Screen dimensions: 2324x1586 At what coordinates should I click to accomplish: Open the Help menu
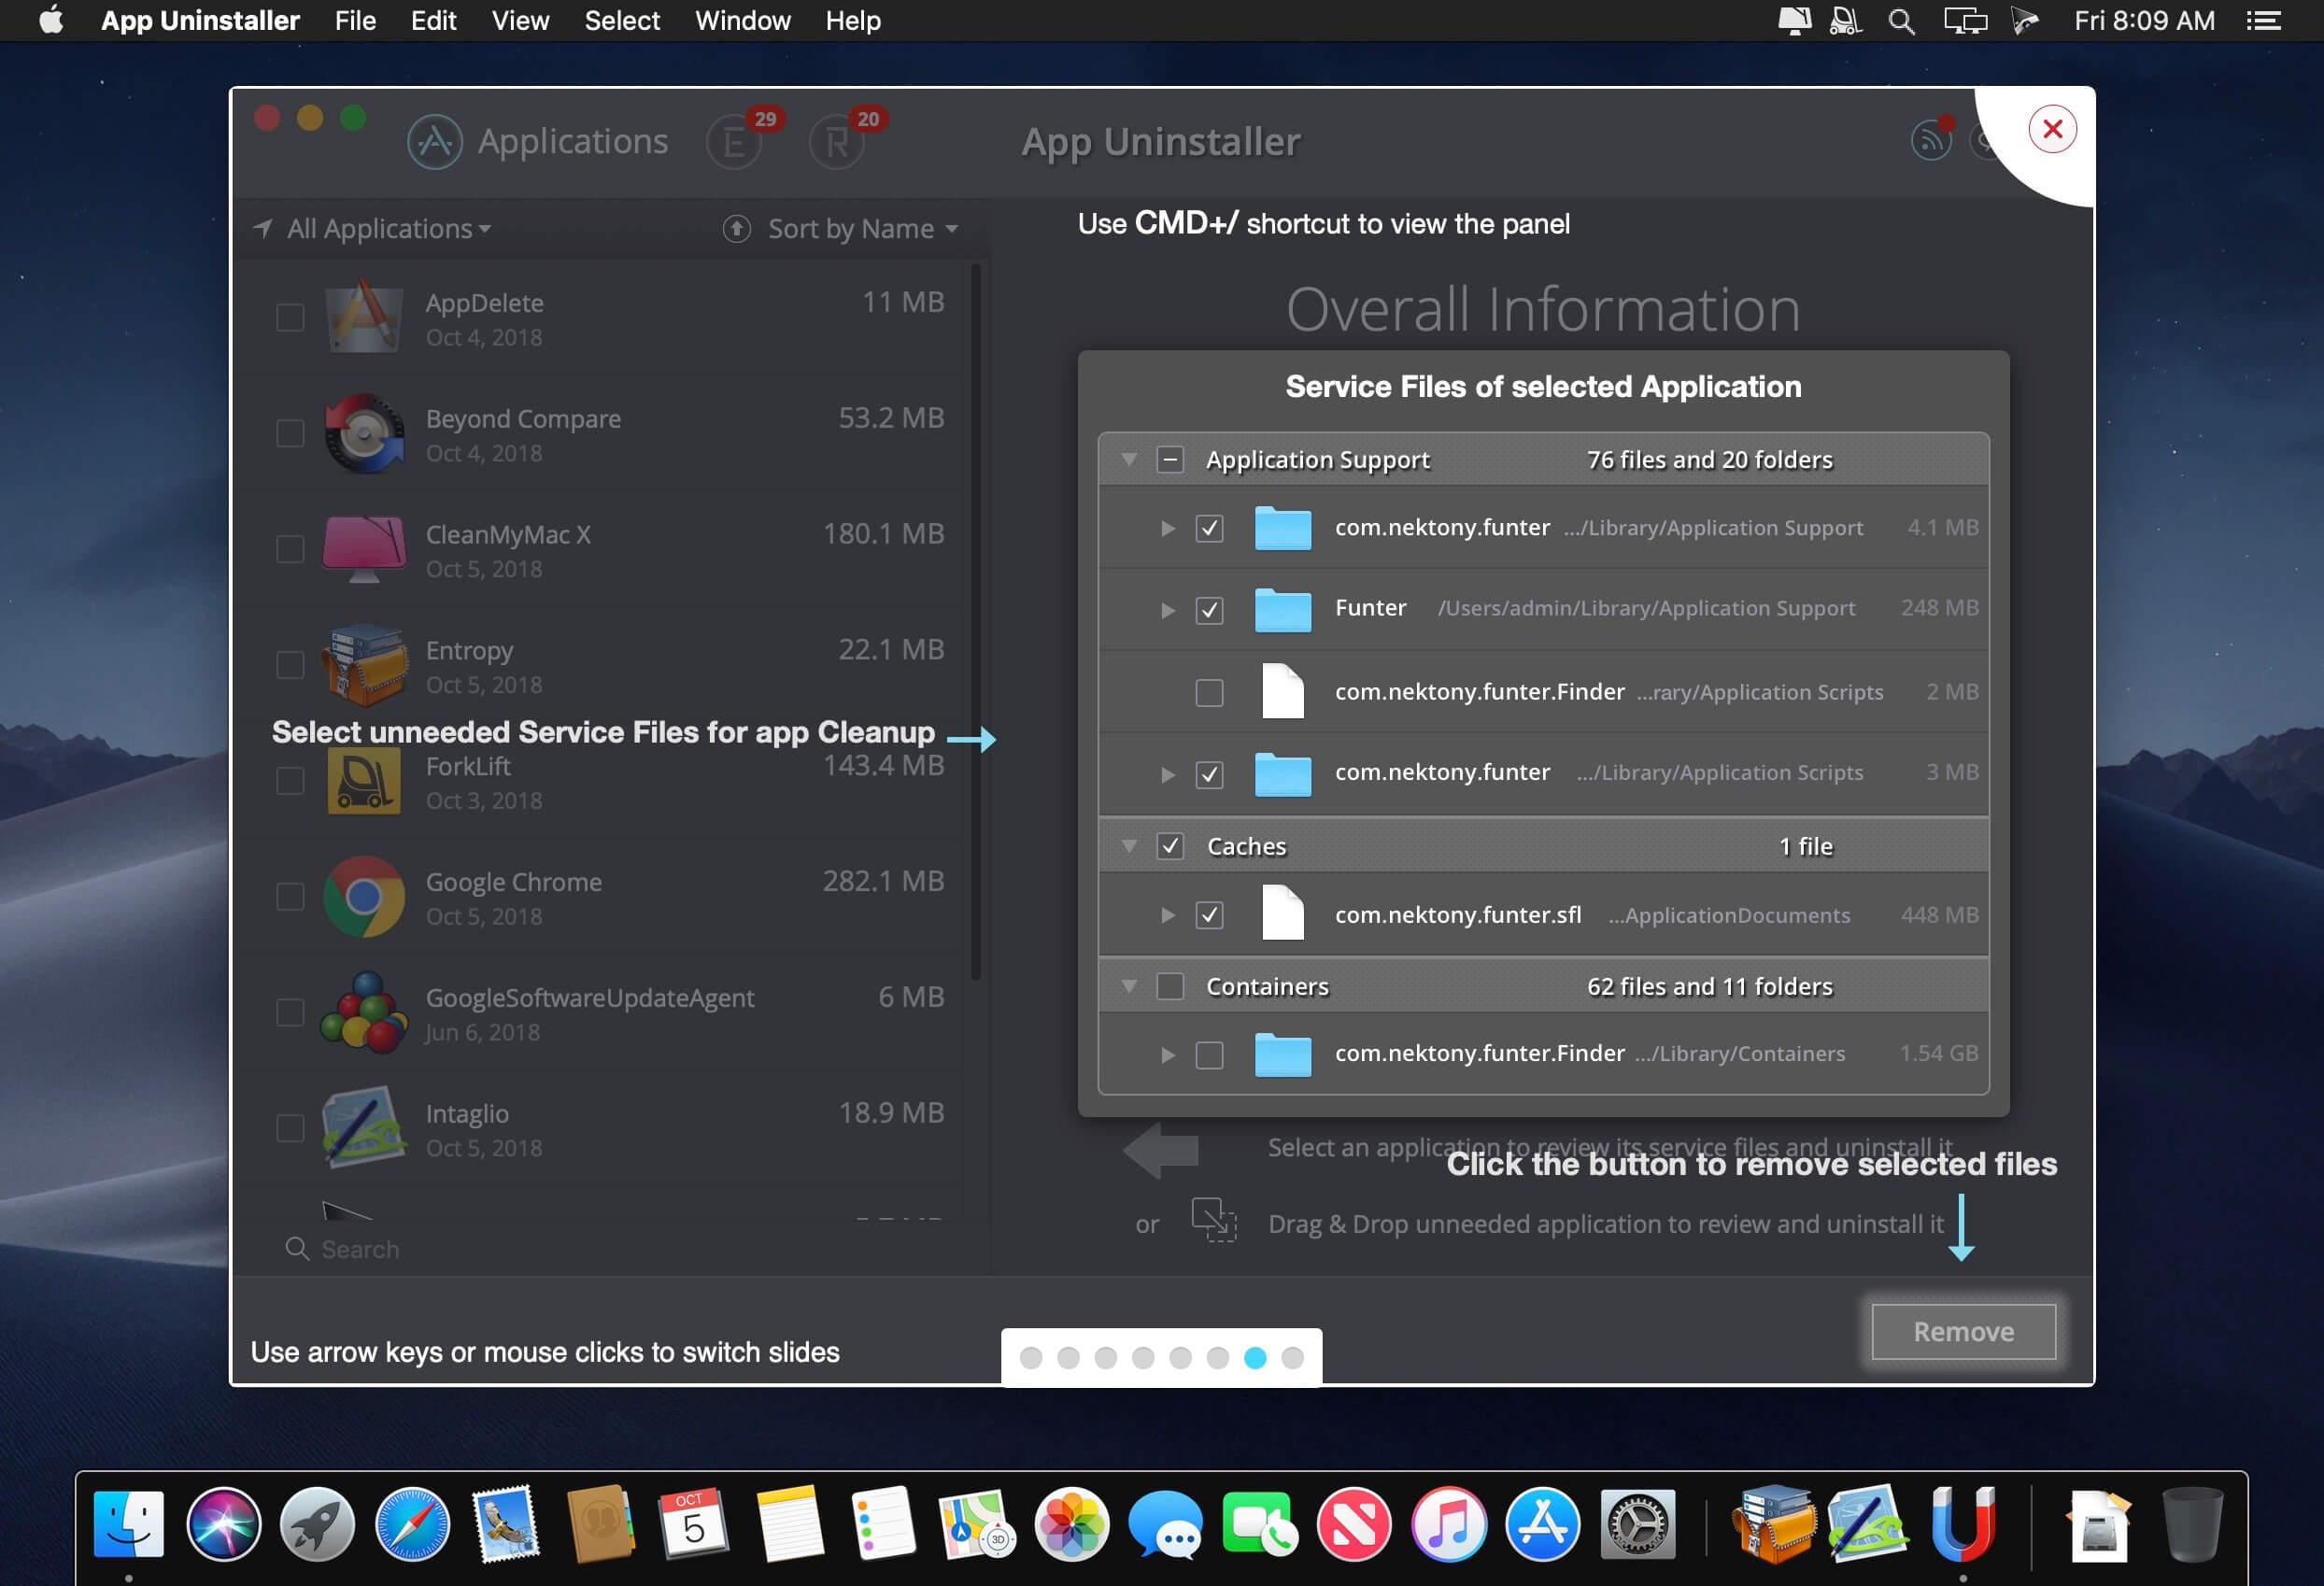pyautogui.click(x=853, y=21)
